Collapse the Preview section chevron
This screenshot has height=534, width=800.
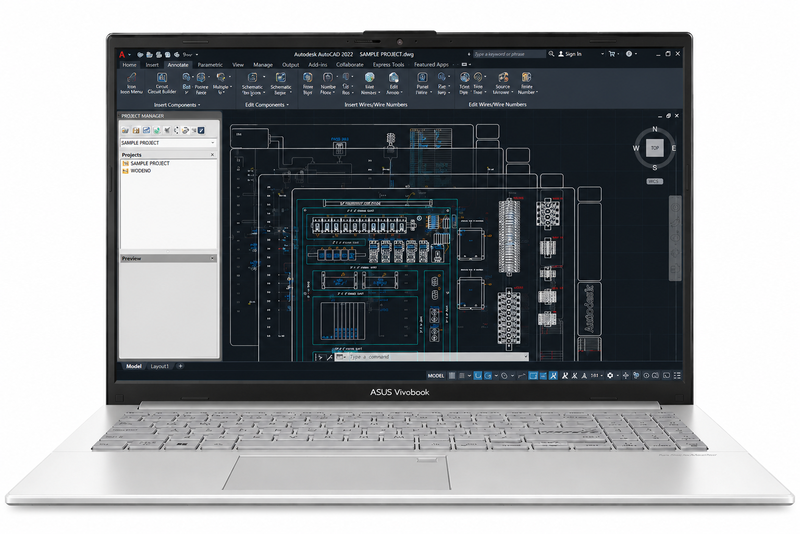(x=212, y=259)
